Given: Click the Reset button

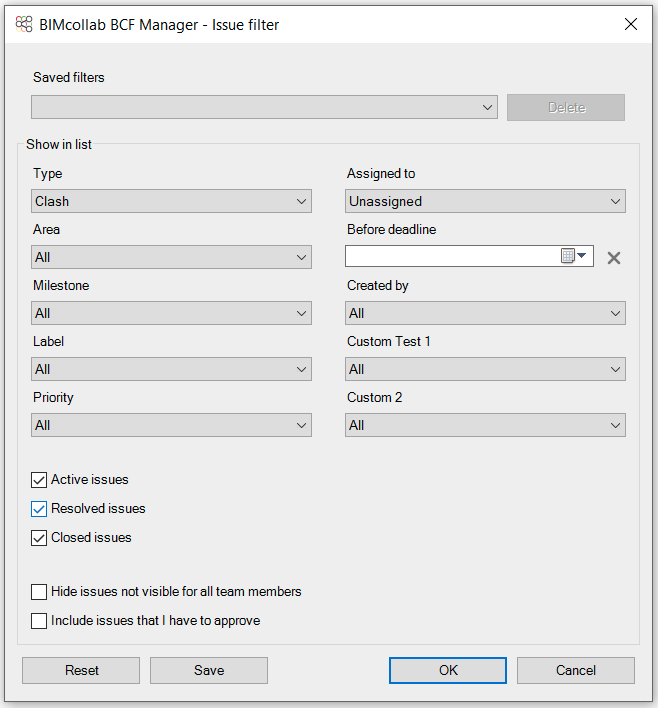Looking at the screenshot, I should point(81,670).
